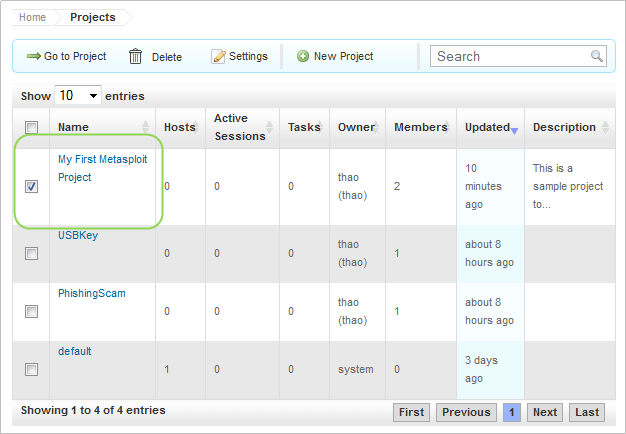Go to the Next results page
The width and height of the screenshot is (626, 434).
click(x=545, y=412)
